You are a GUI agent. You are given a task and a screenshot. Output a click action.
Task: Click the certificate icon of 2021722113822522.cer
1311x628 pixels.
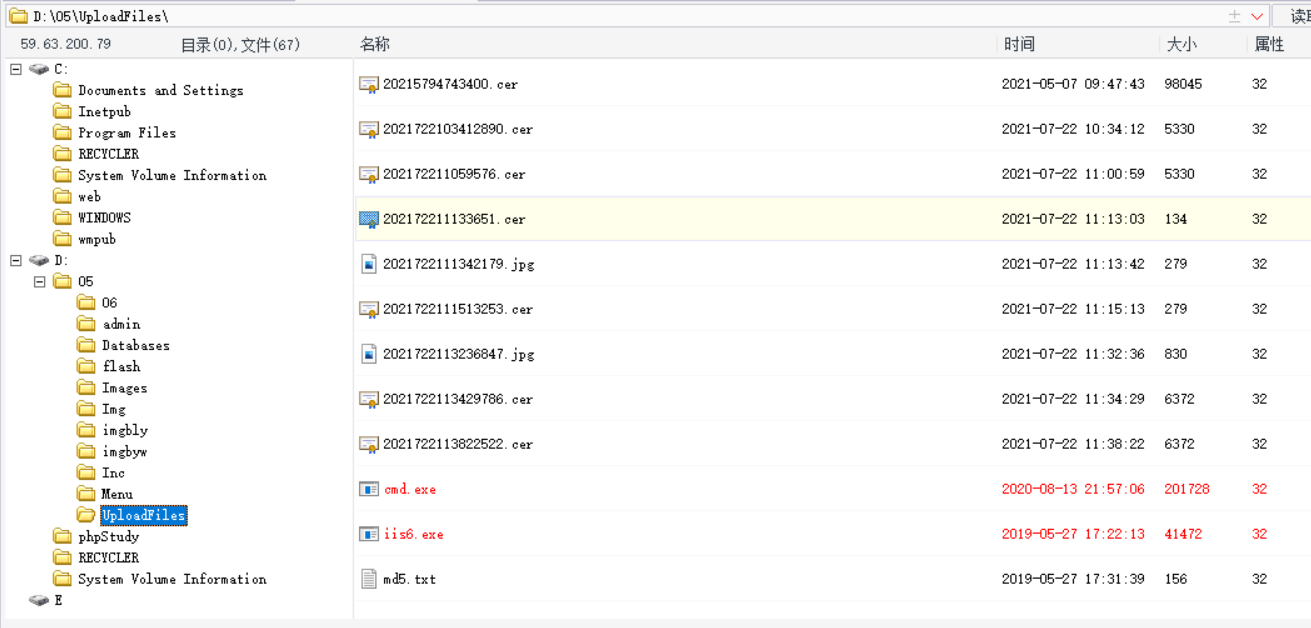369,444
